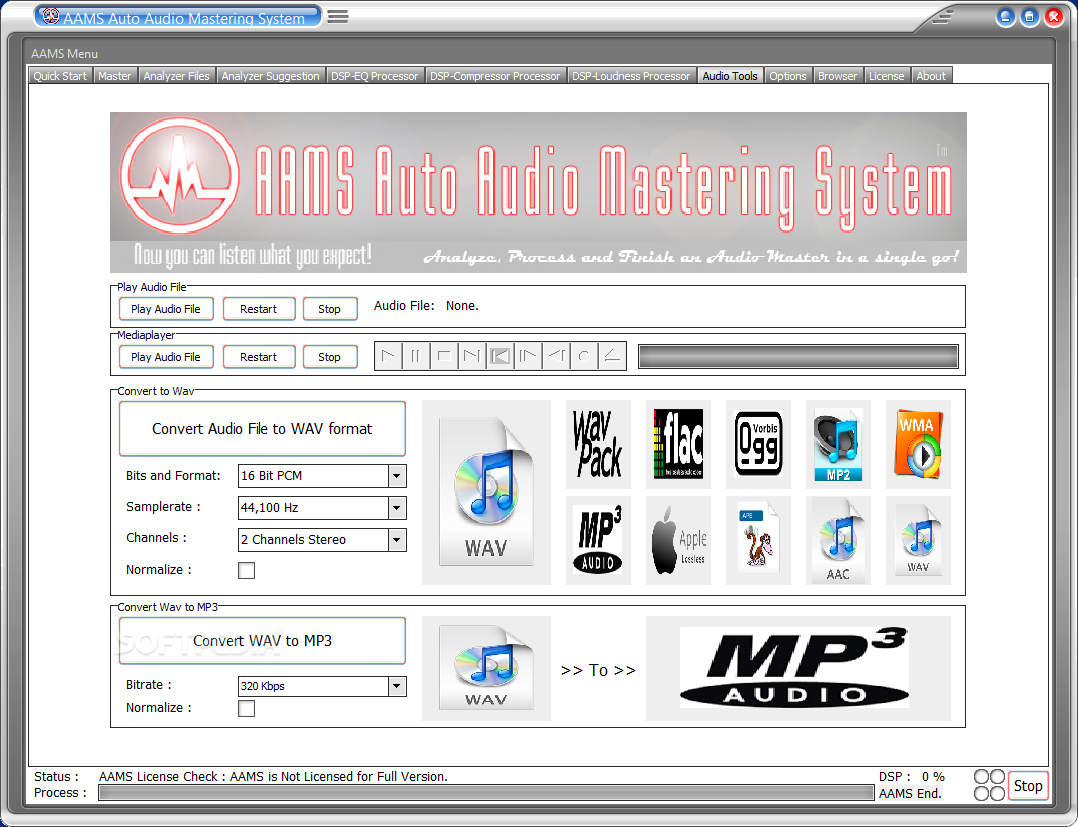Click the Apple Lossless format icon
Screen dimensions: 1078x827
pos(678,540)
